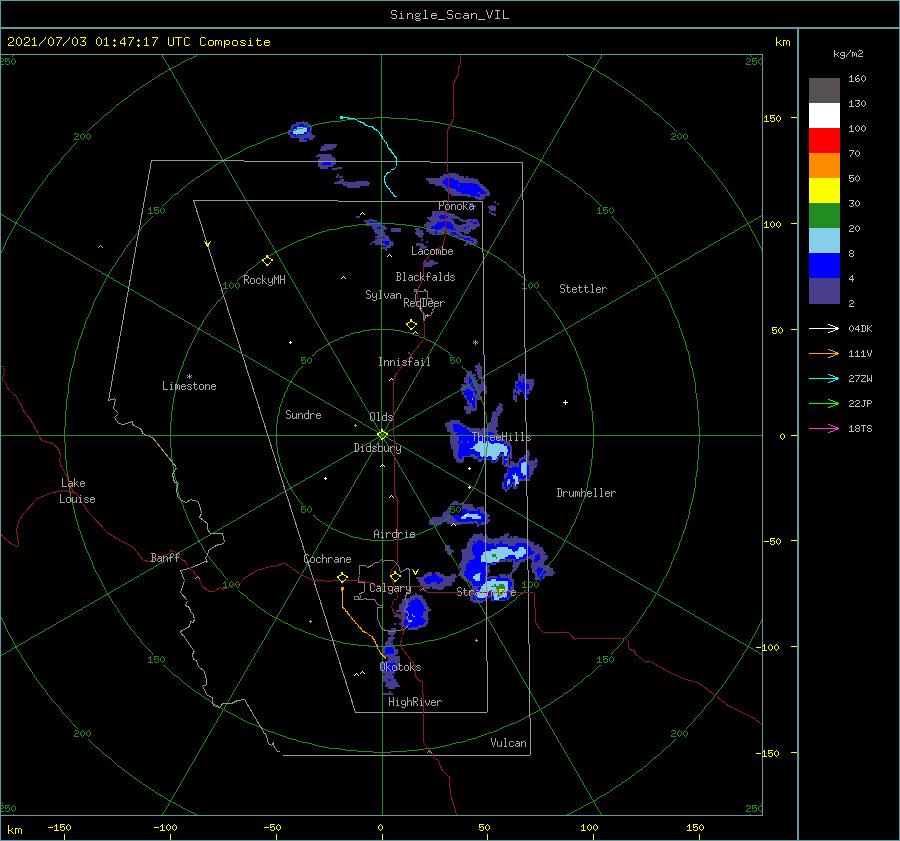Click the green 22JP track arrow
Image resolution: width=900 pixels, height=841 pixels.
[824, 404]
